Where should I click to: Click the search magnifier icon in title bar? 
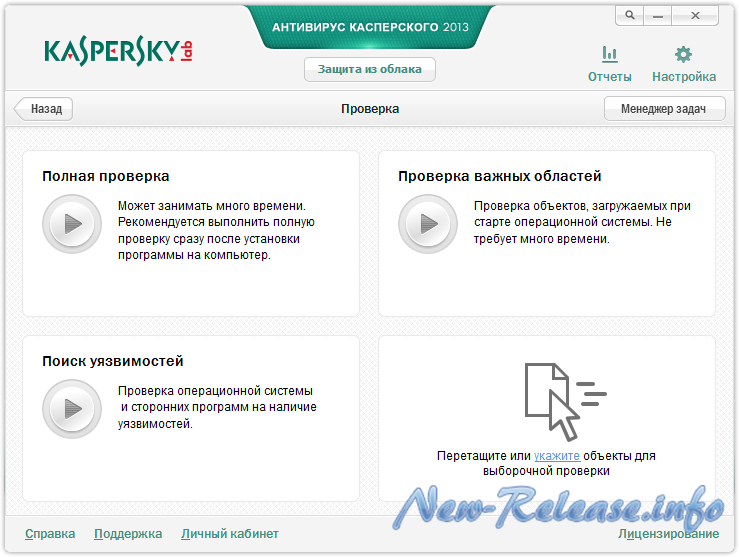630,16
